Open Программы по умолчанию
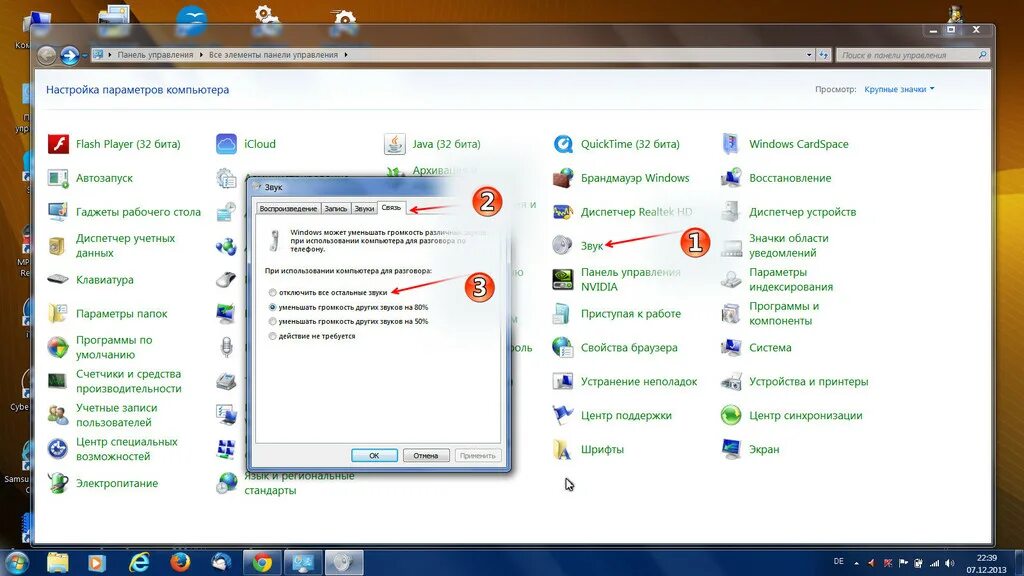1024x576 pixels. pyautogui.click(x=101, y=347)
